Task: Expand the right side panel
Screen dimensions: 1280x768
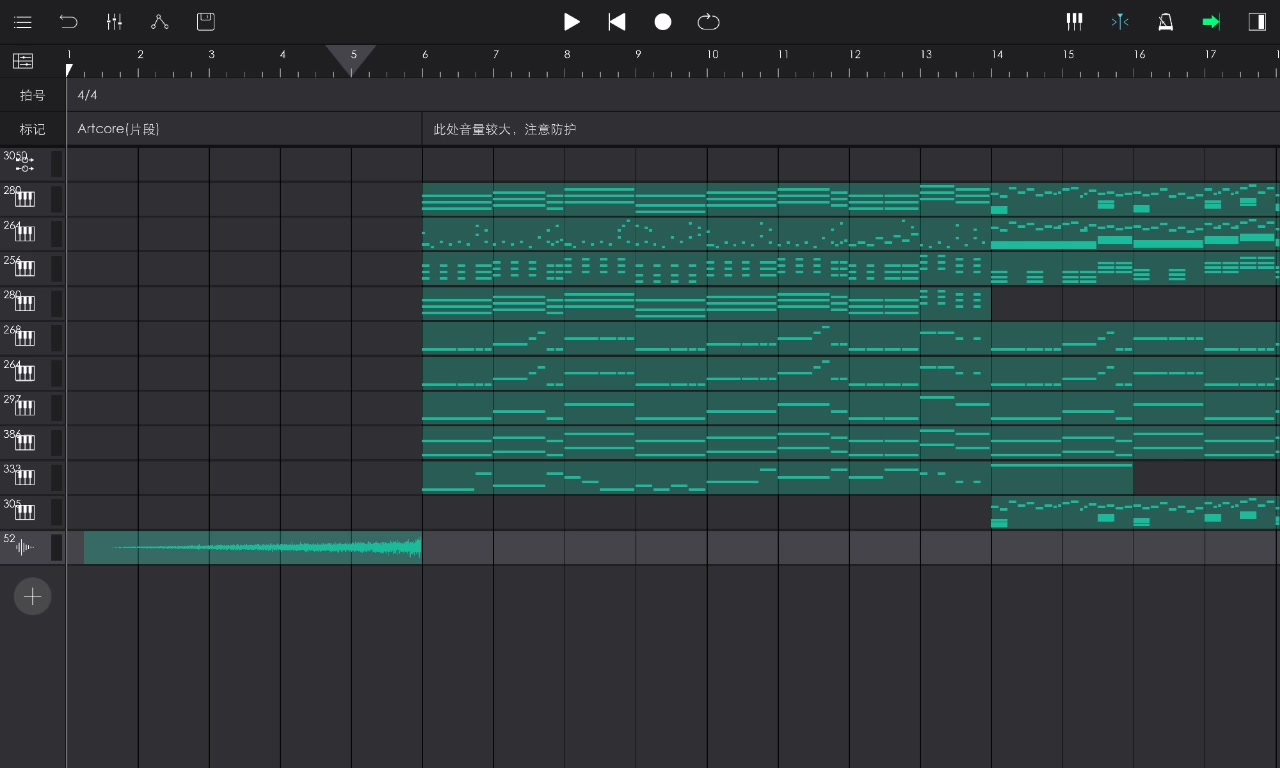Action: tap(1257, 22)
